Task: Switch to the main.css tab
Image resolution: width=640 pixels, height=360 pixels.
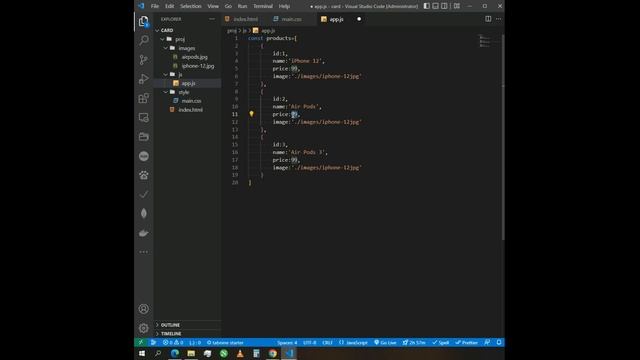Action: [x=291, y=19]
